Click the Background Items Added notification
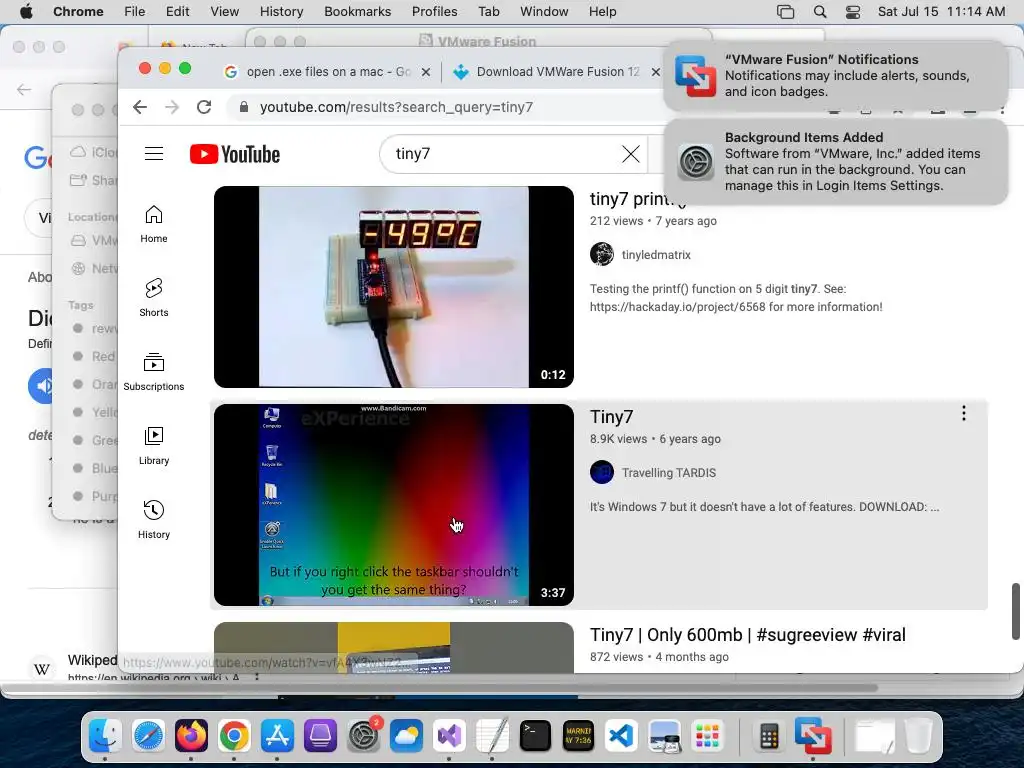The height and width of the screenshot is (768, 1024). [x=835, y=161]
